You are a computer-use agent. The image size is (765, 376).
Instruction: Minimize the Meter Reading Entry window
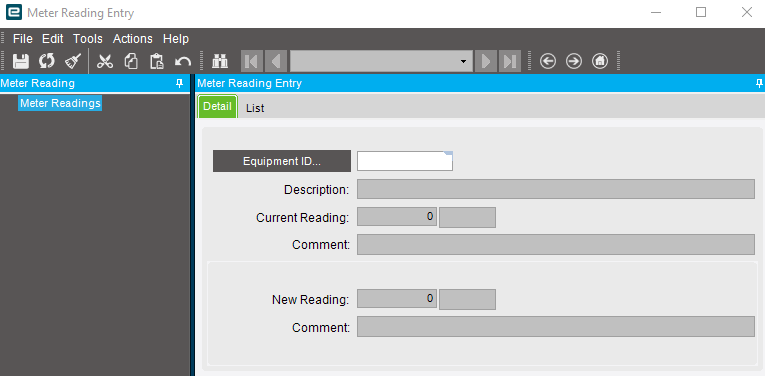click(x=656, y=12)
